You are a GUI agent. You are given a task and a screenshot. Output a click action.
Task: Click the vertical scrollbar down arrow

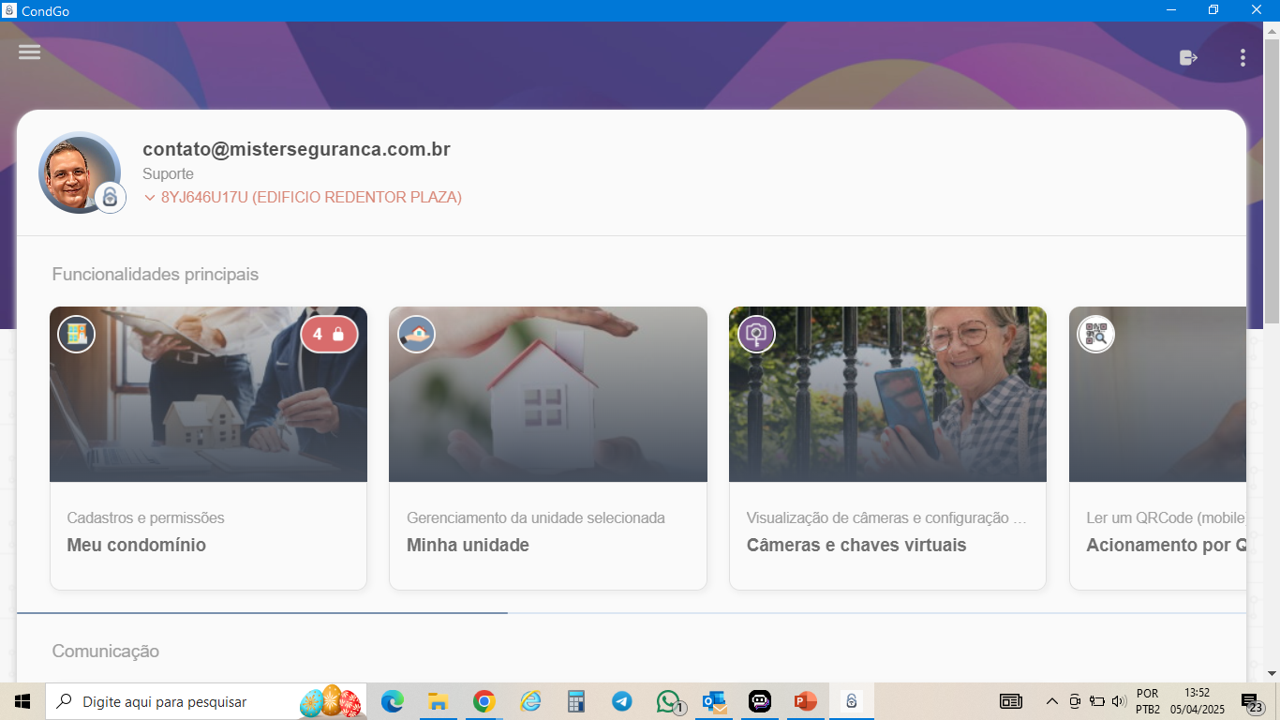(x=1272, y=673)
